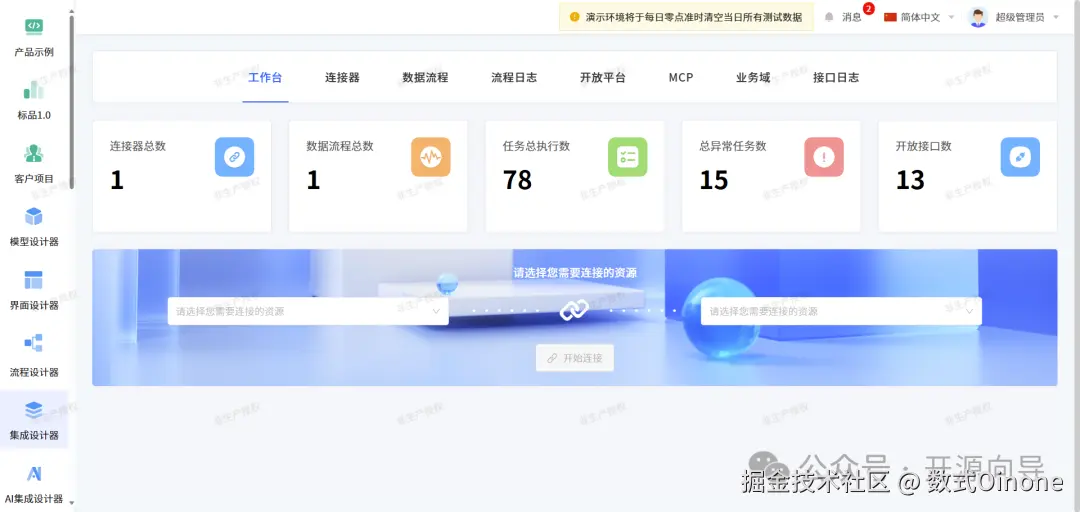Switch to the 连接器 tab

point(342,78)
